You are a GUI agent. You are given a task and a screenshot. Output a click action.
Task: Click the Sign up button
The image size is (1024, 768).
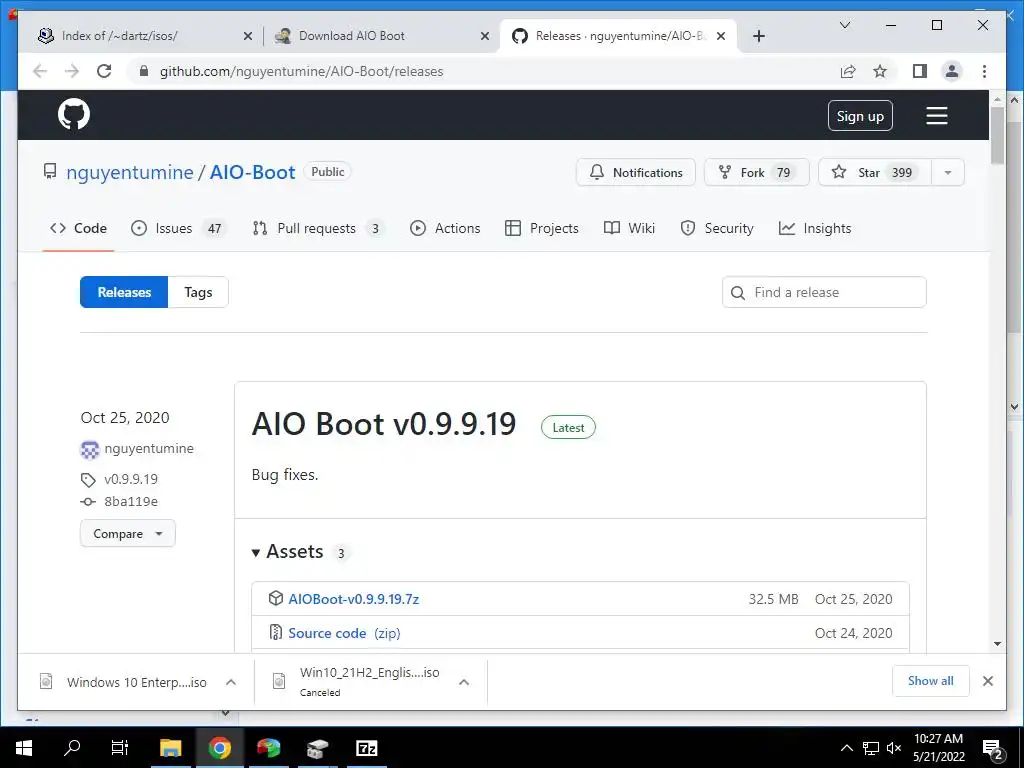[860, 116]
